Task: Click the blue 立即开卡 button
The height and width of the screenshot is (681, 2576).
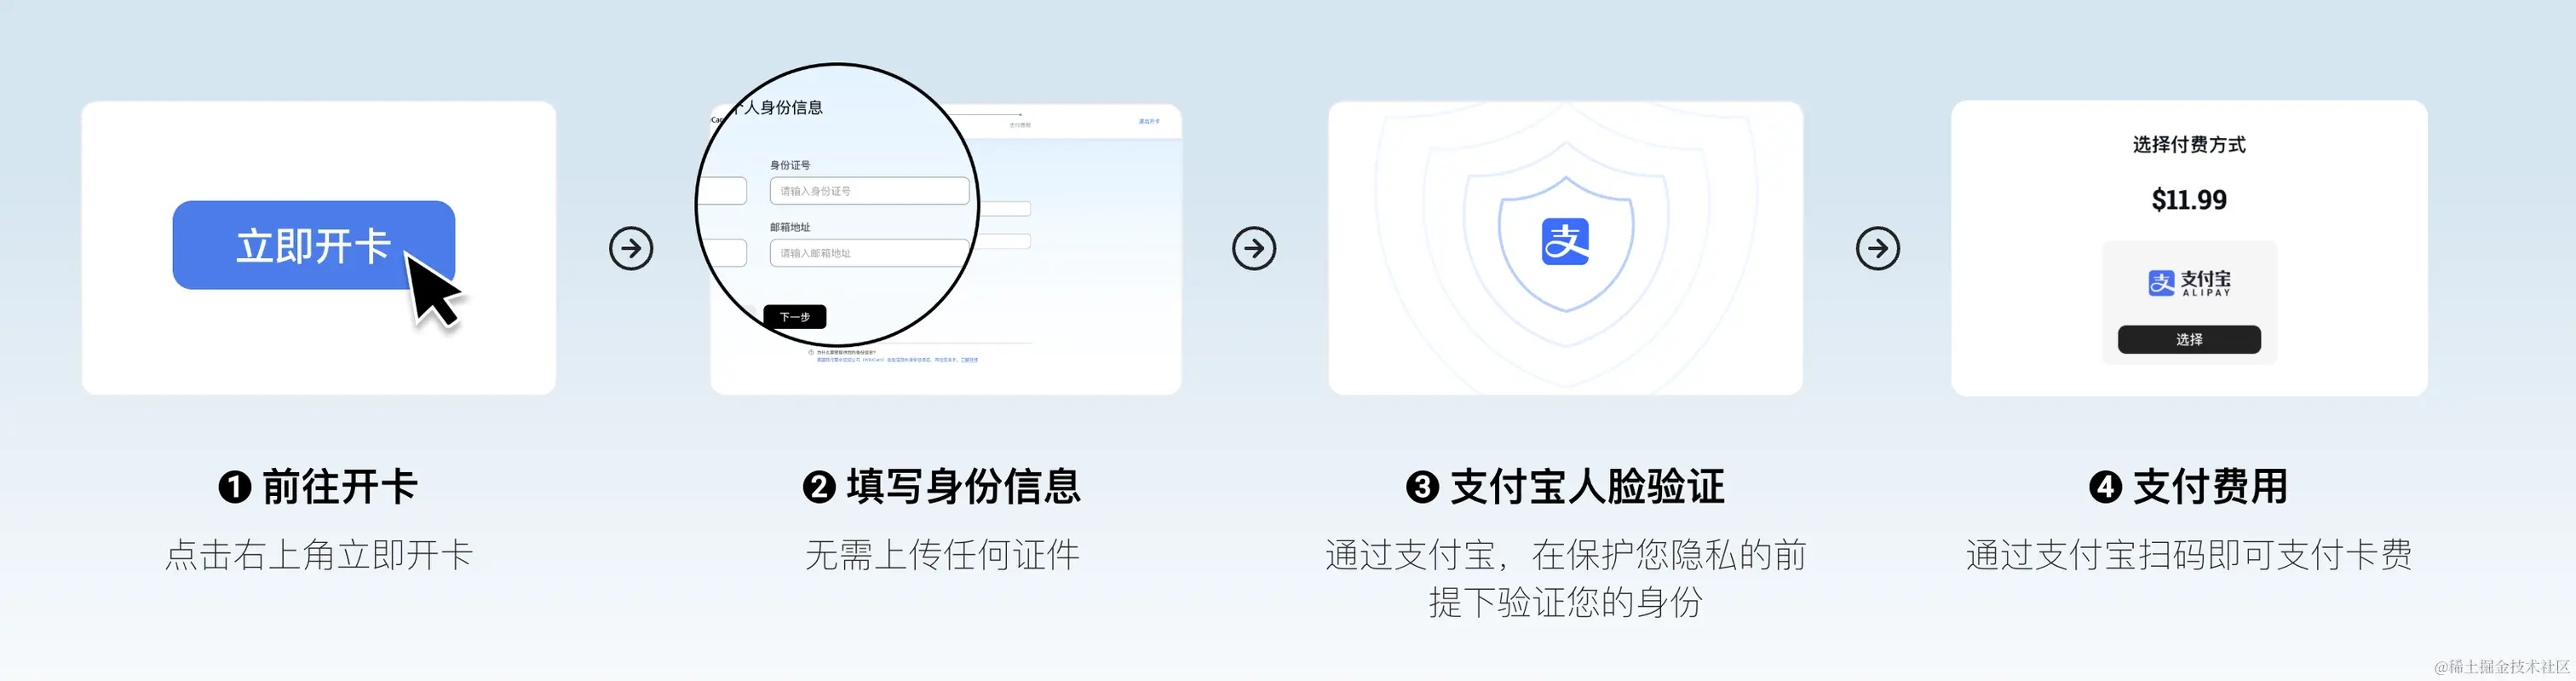Action: coord(313,245)
